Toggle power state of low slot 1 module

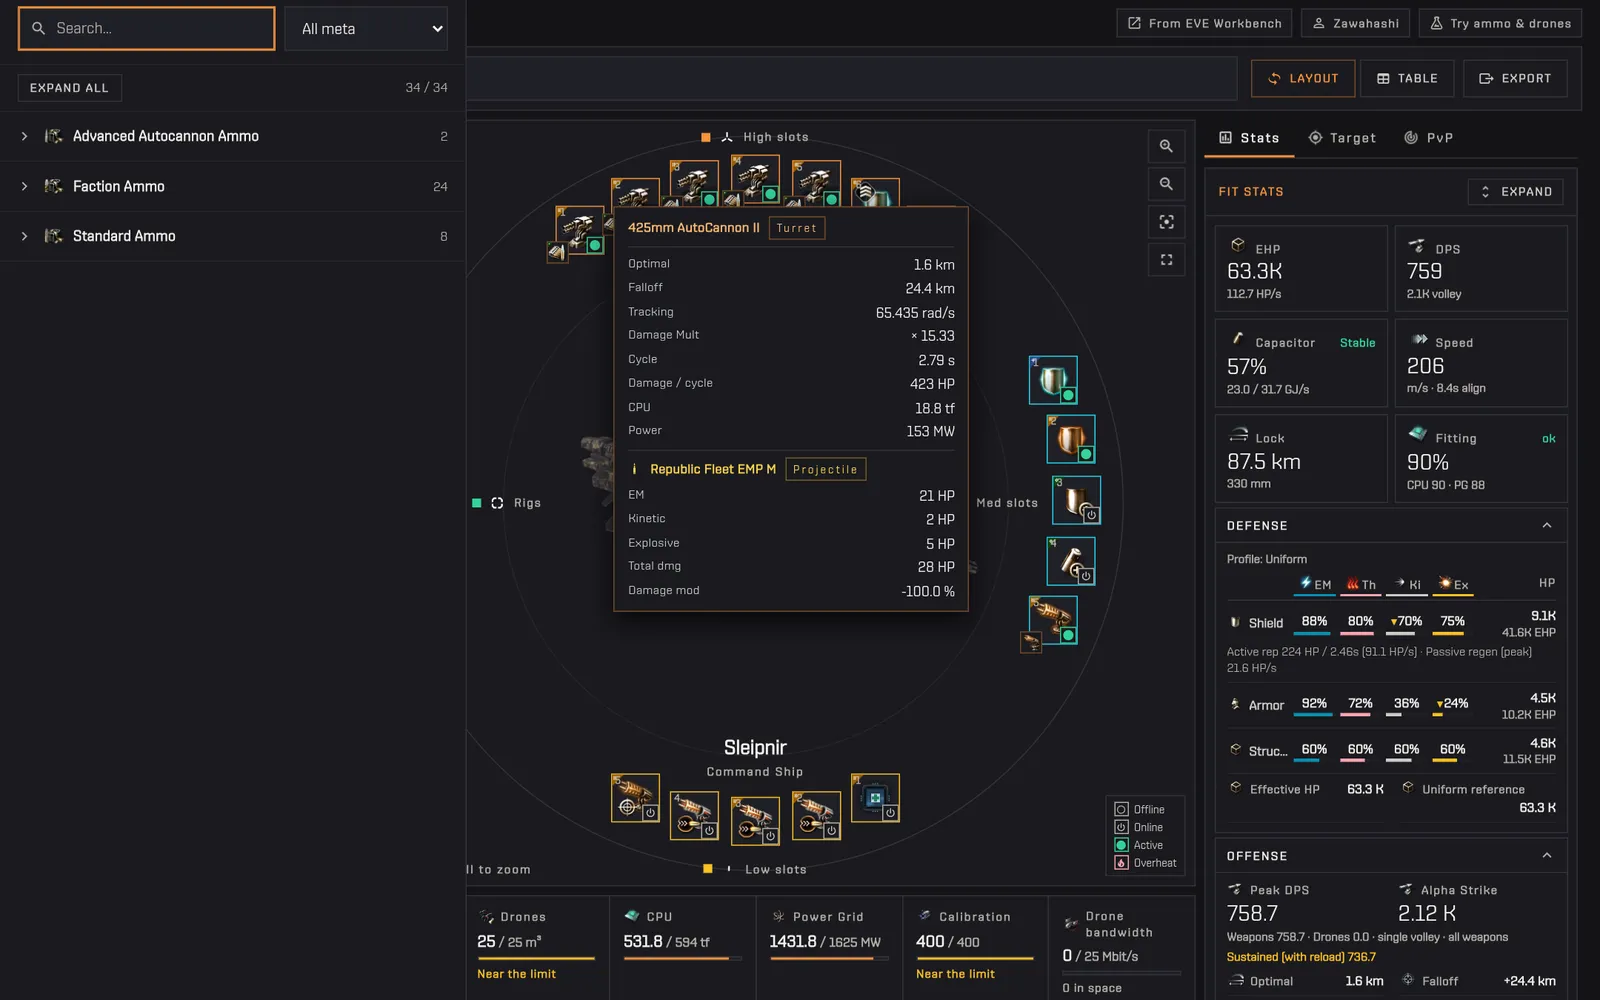[x=890, y=813]
